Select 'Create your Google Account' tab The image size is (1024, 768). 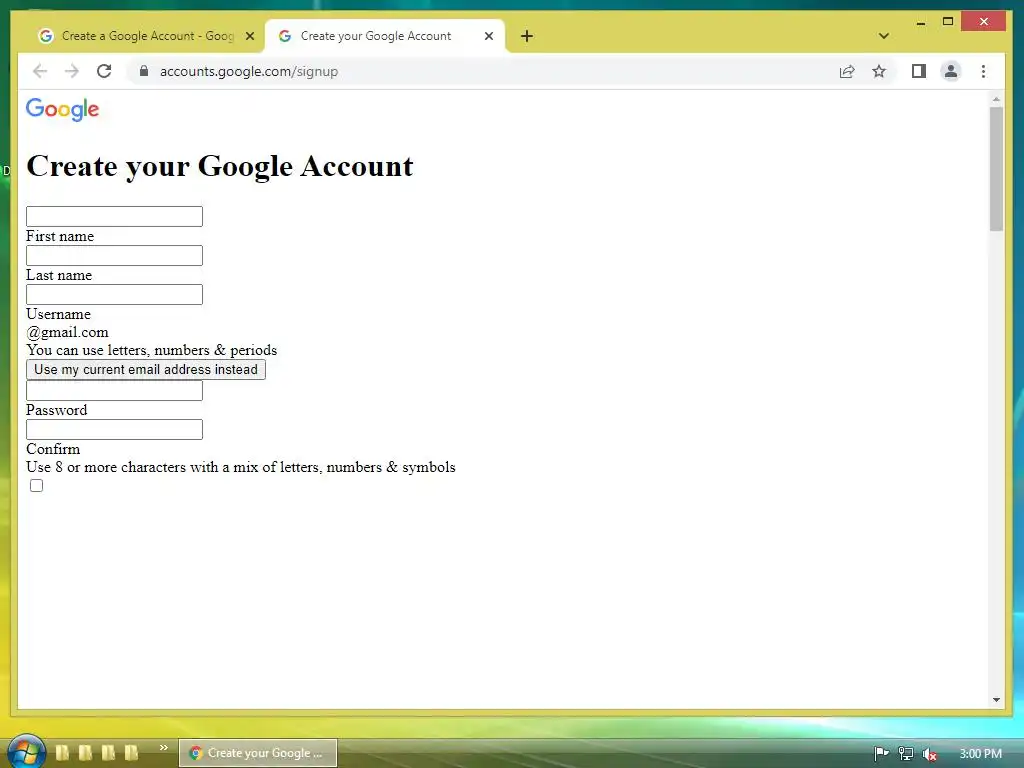[x=385, y=36]
